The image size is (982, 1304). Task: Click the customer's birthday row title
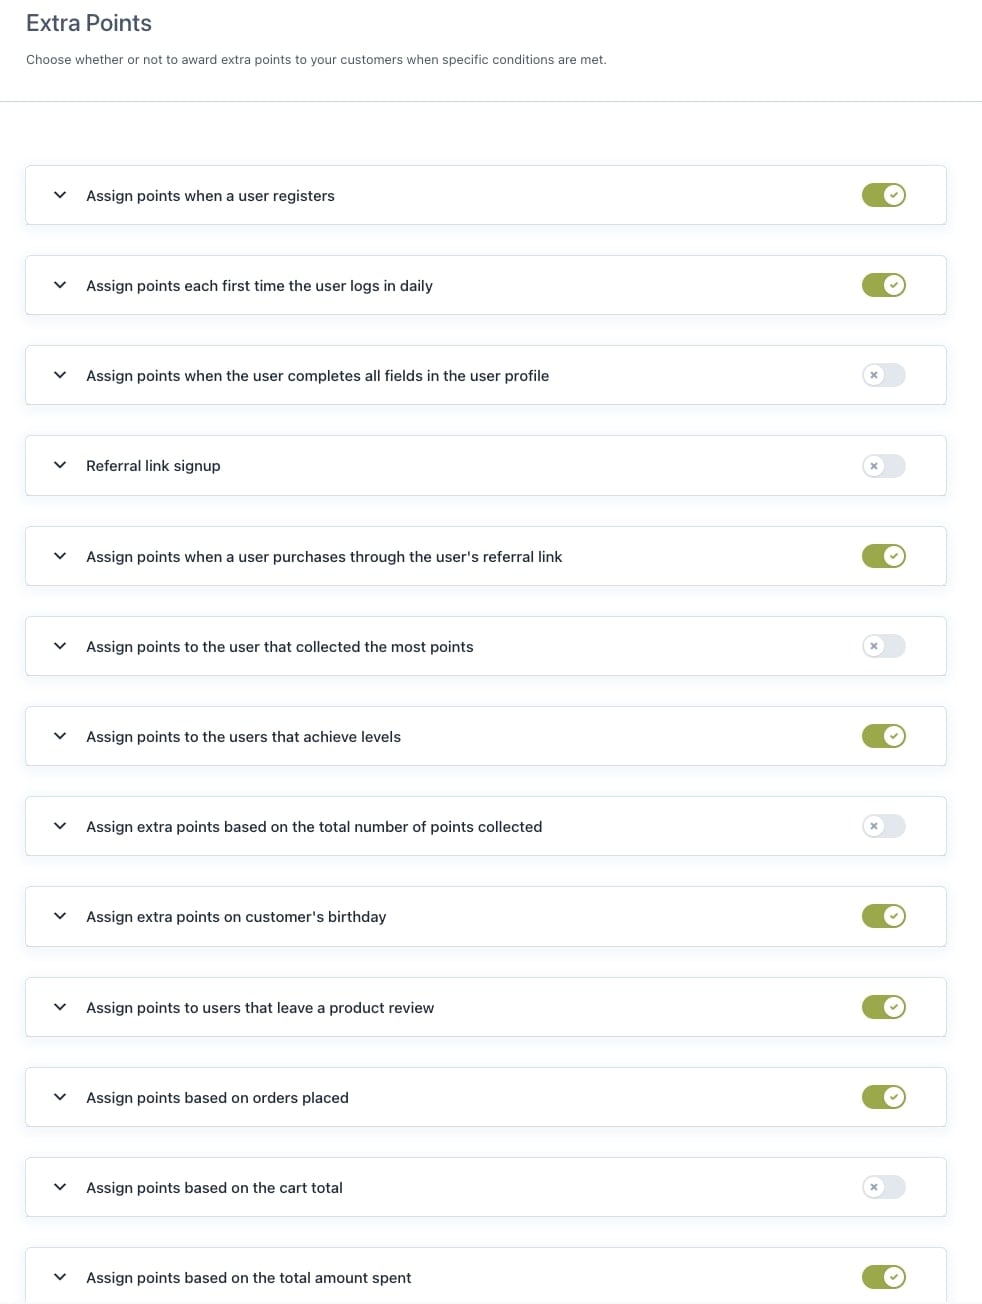tap(236, 917)
